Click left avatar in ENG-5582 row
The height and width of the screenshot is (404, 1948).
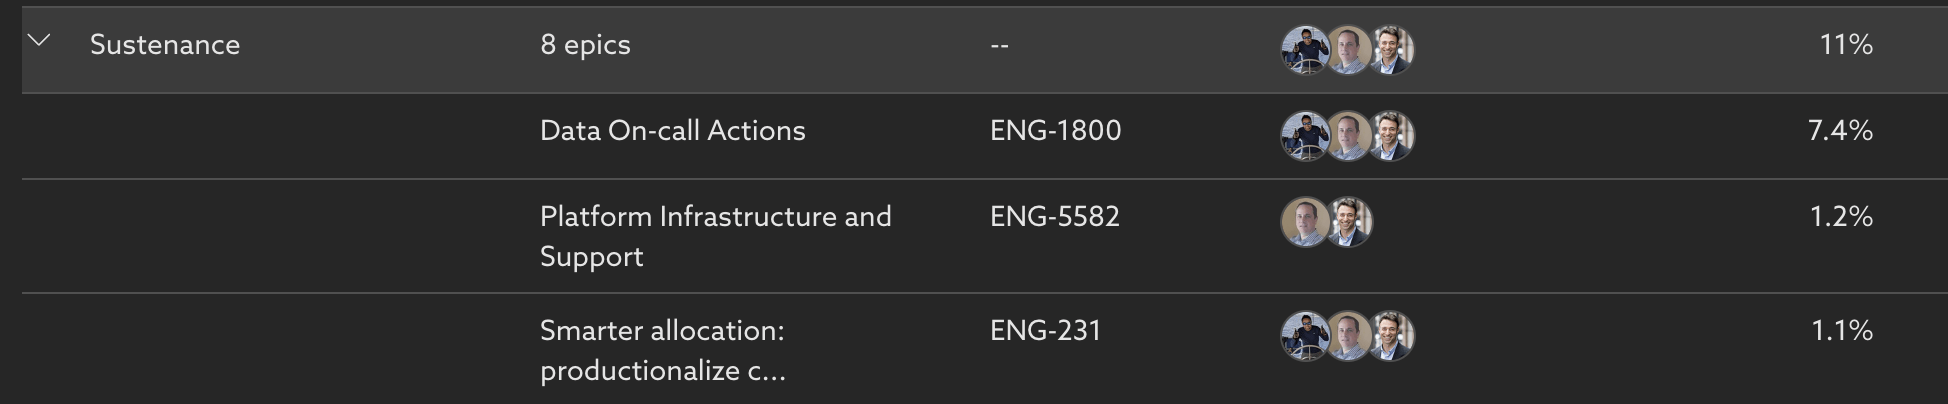tap(1304, 222)
